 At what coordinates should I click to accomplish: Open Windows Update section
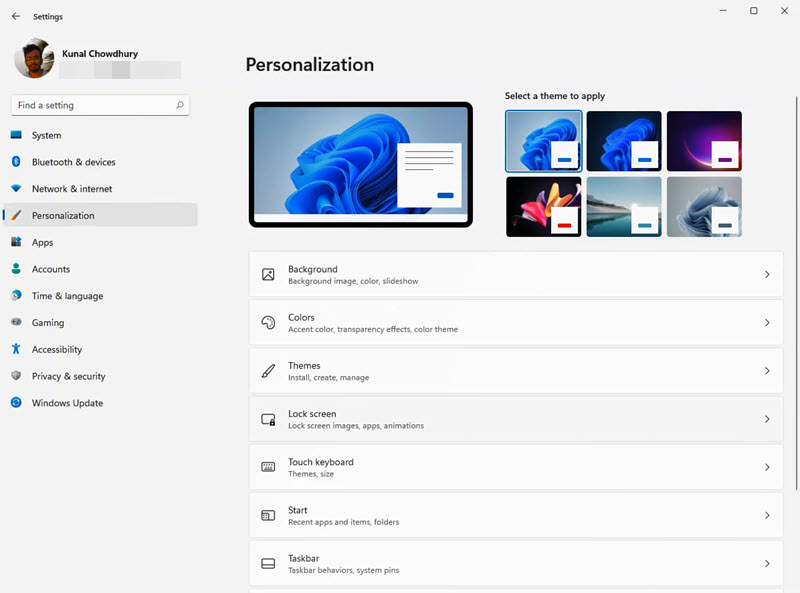tap(101, 403)
